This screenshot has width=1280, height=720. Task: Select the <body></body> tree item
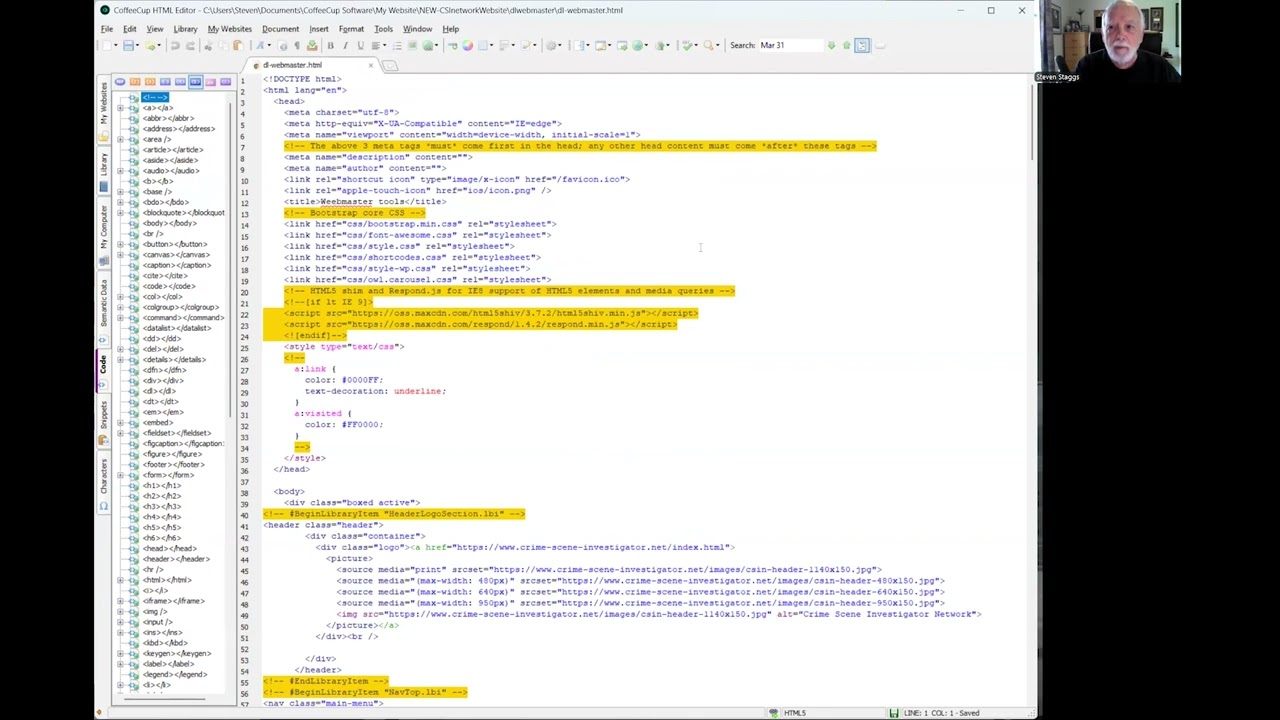tap(169, 223)
